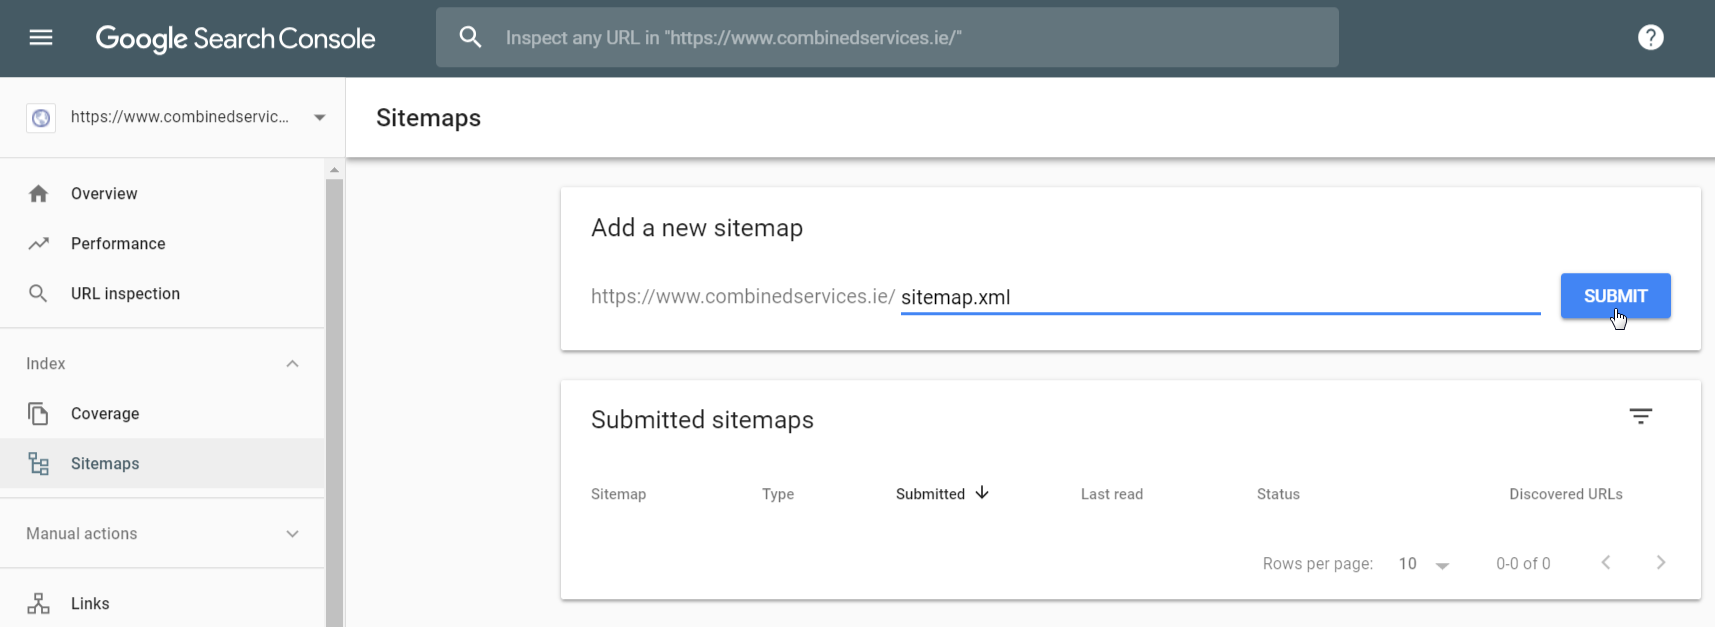Click the Last read column header
The width and height of the screenshot is (1715, 627).
(x=1112, y=494)
